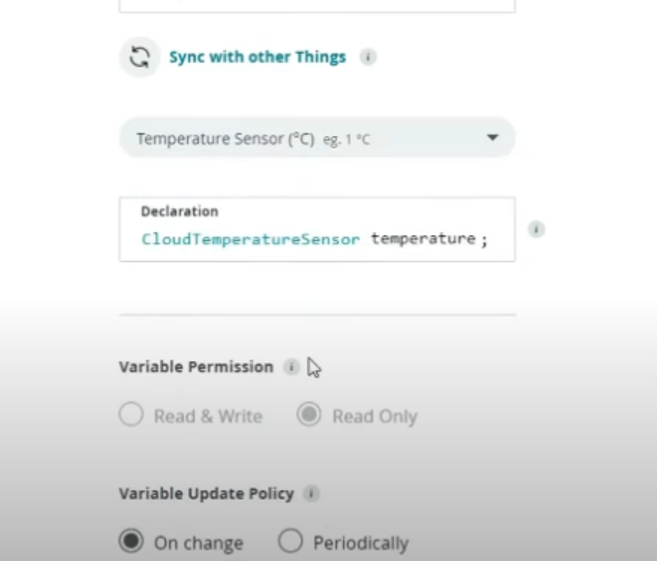Click the partially visible field at top
The width and height of the screenshot is (657, 561).
(317, 6)
